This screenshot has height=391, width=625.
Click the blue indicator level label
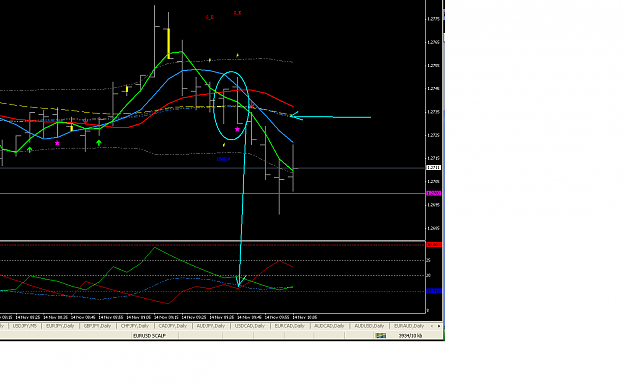pyautogui.click(x=434, y=291)
